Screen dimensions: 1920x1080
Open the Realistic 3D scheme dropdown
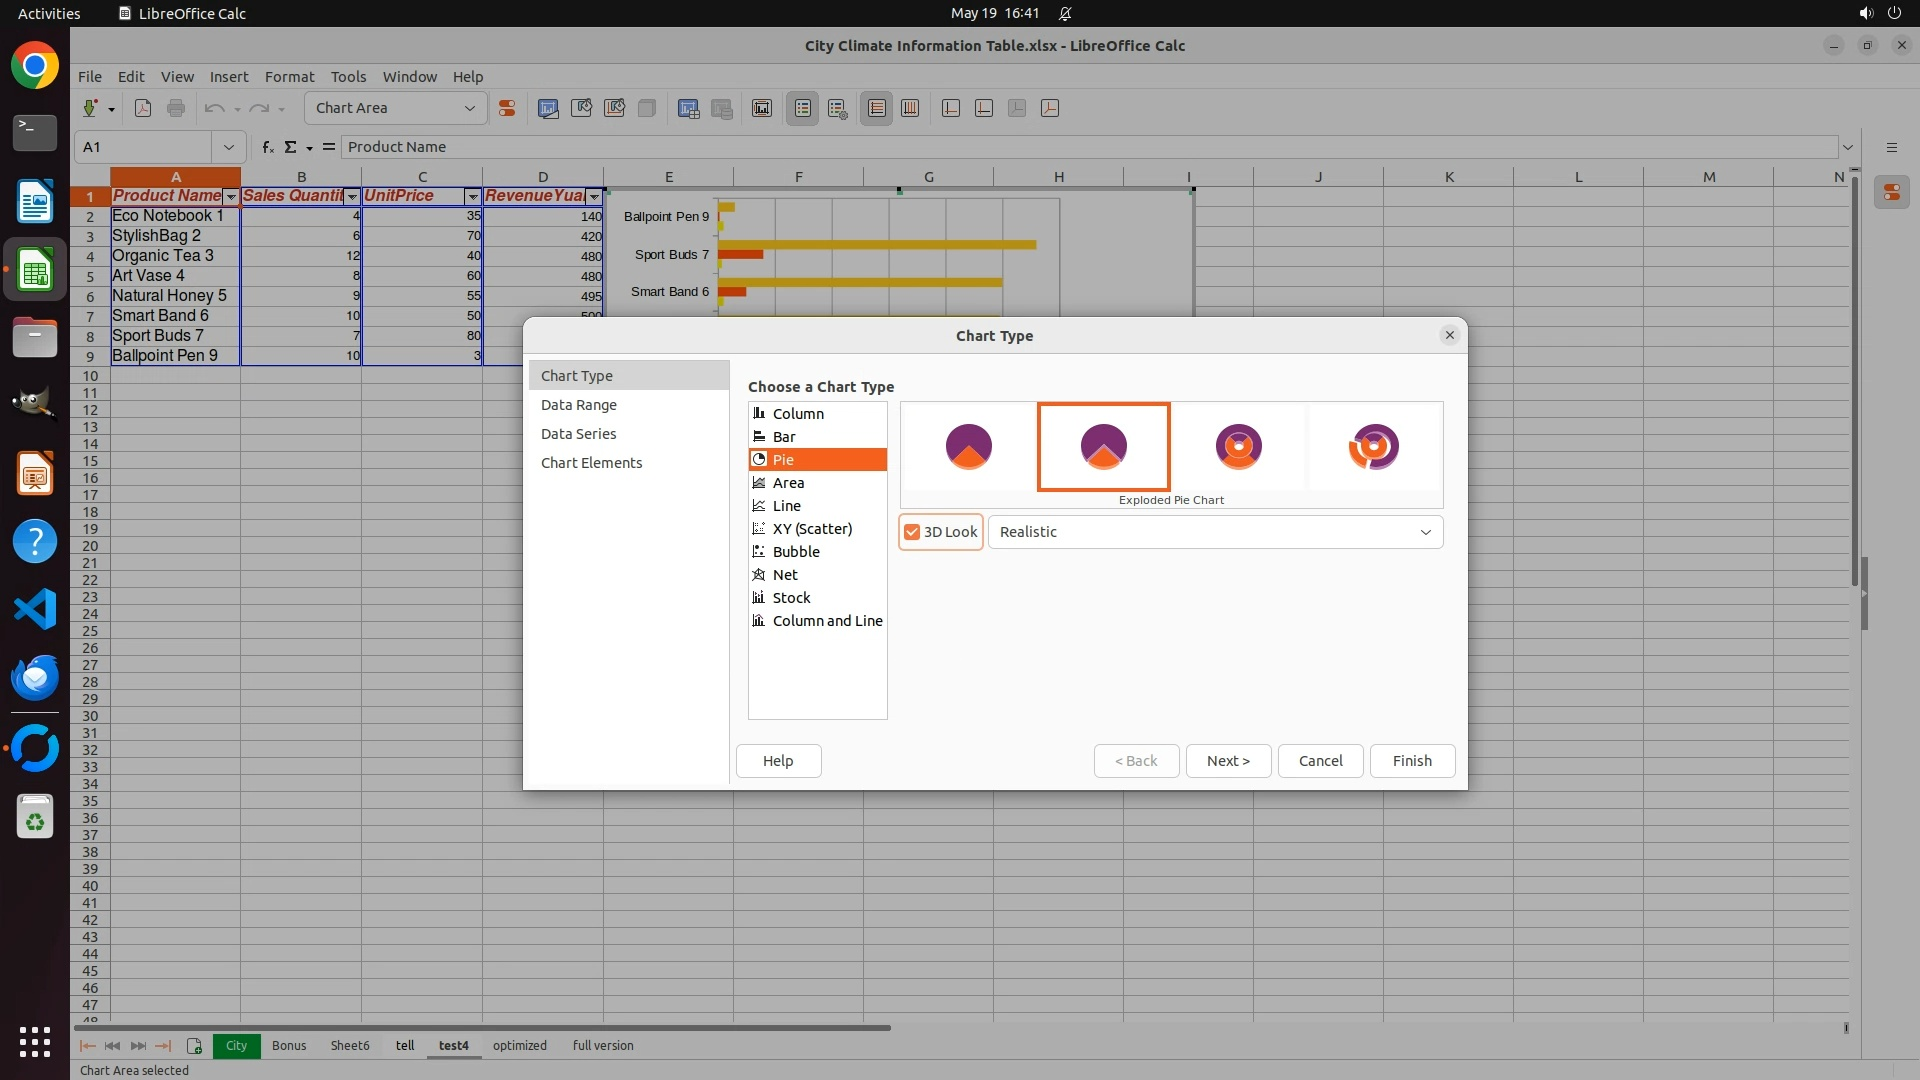[1425, 532]
